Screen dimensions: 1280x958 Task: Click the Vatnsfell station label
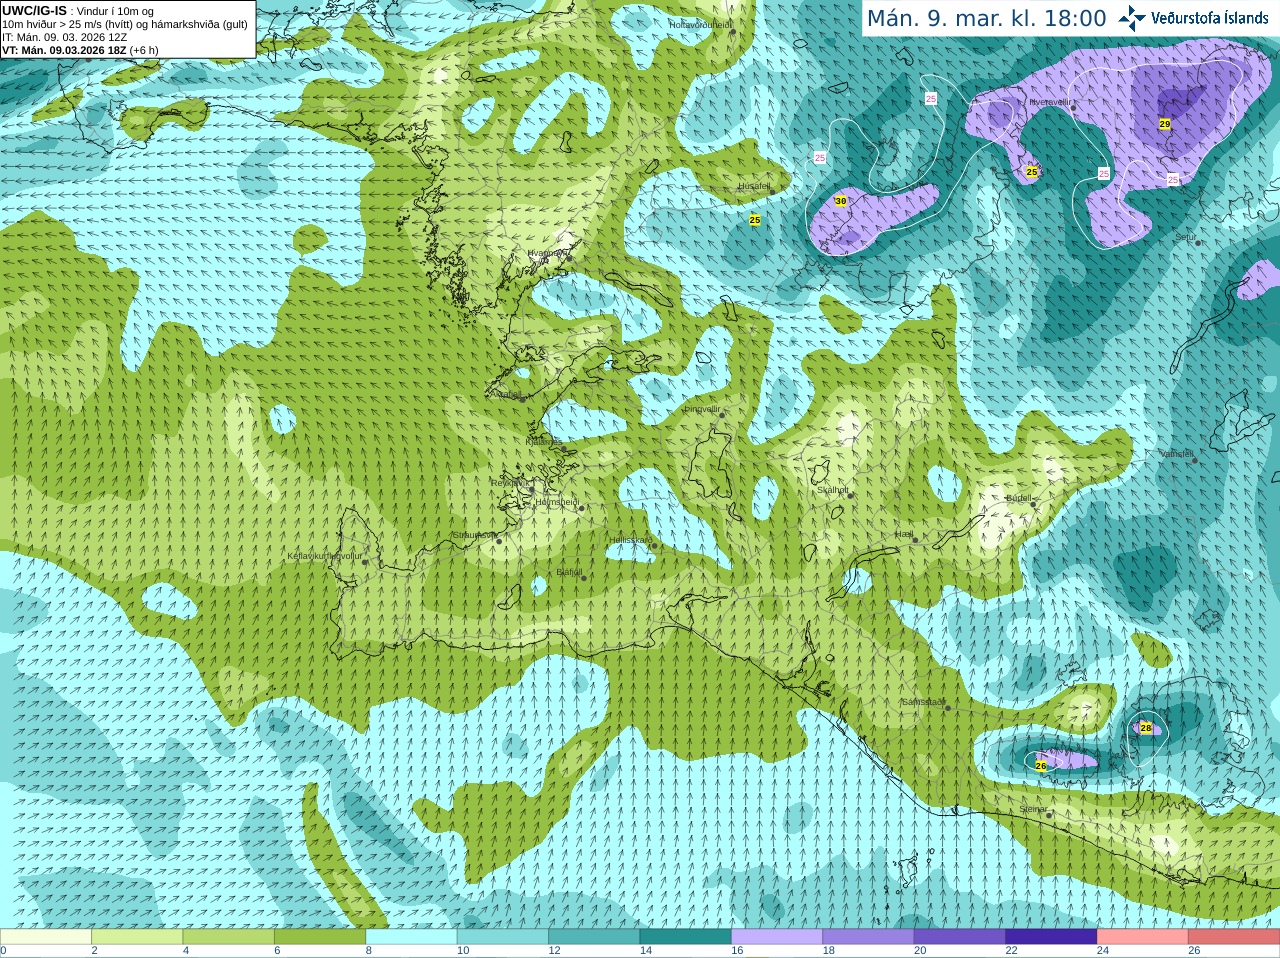pos(1177,454)
